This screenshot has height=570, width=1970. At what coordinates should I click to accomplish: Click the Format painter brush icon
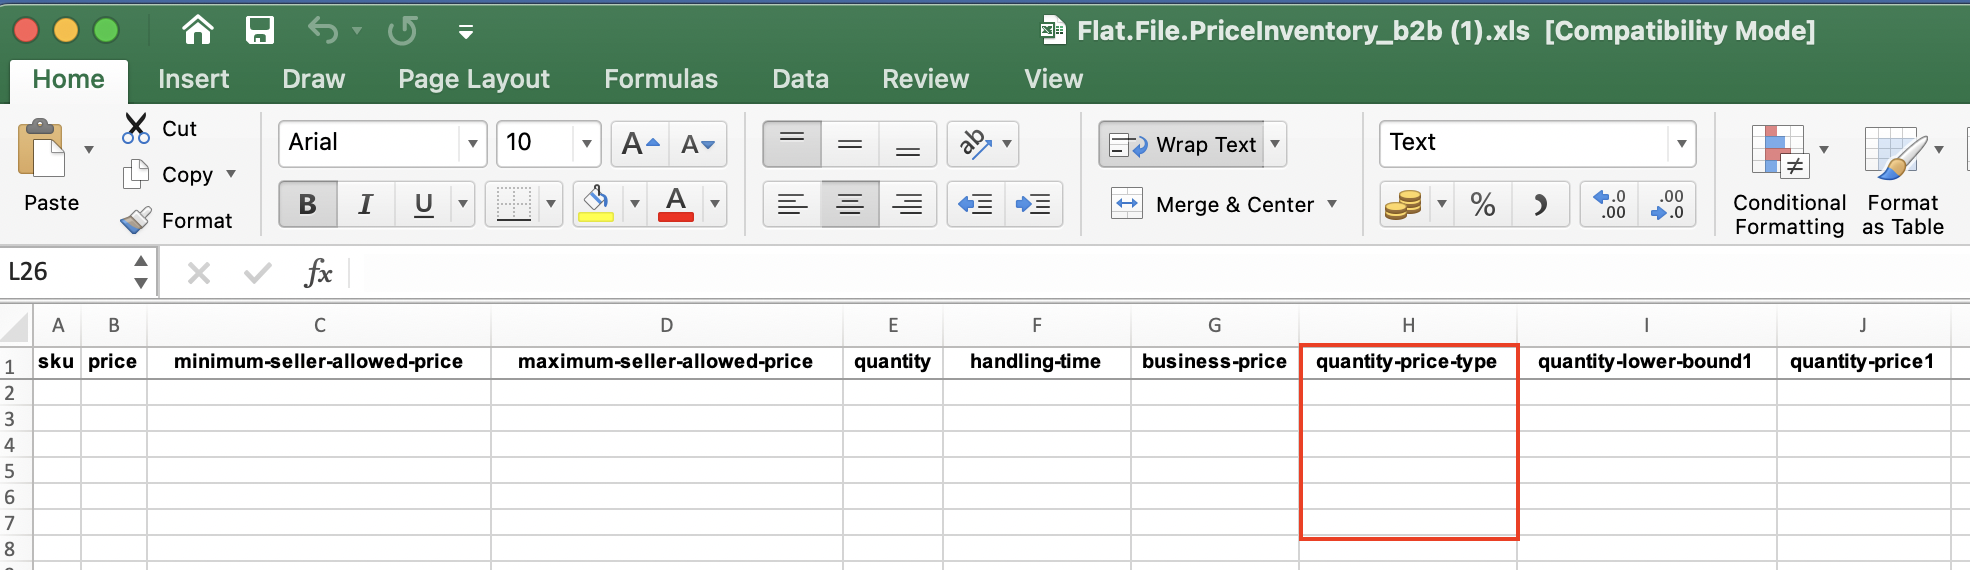[136, 220]
